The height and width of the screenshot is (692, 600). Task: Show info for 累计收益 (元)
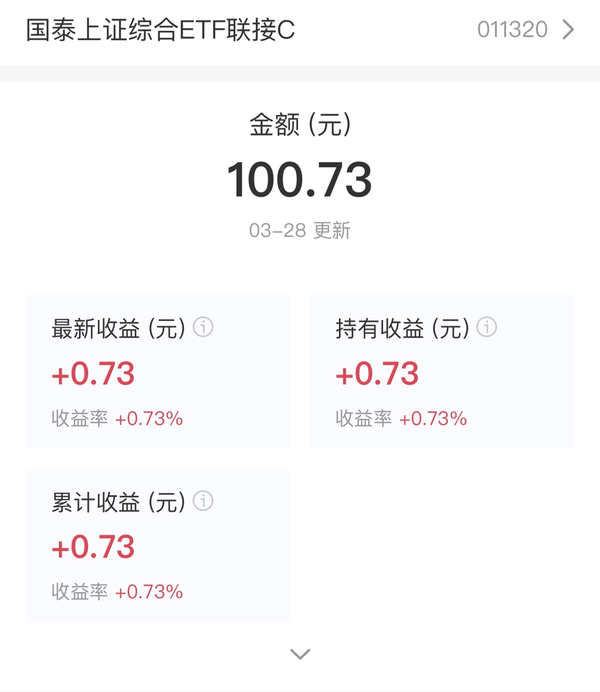[x=203, y=501]
